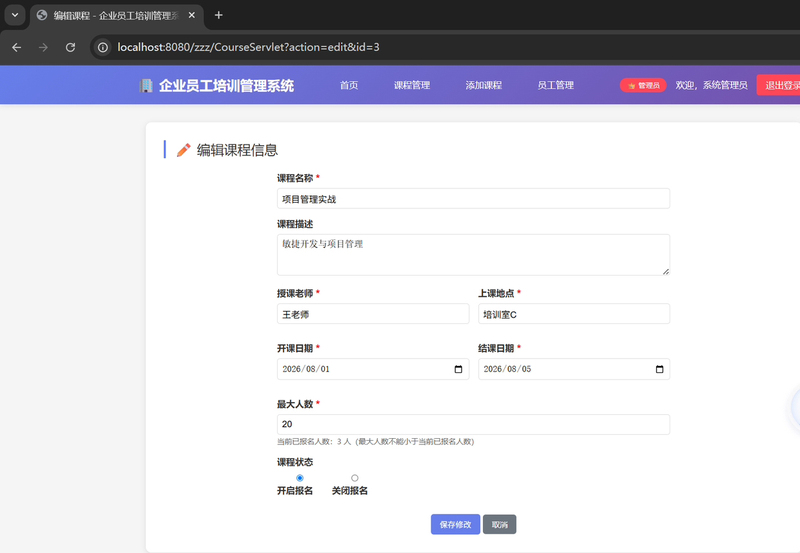Click the 企业员工培训管理系统 title
This screenshot has width=800, height=553.
[227, 85]
